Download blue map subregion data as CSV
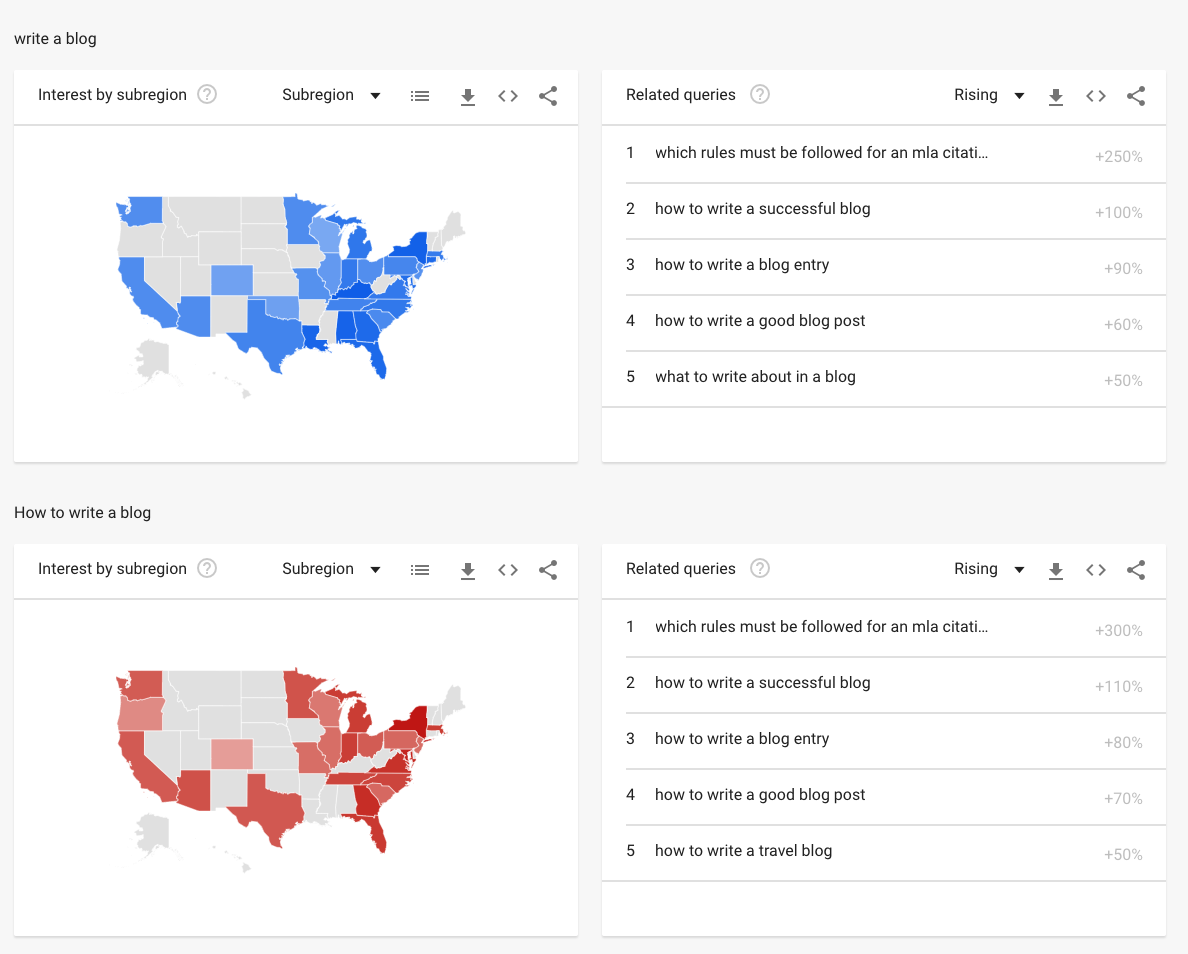 click(467, 96)
